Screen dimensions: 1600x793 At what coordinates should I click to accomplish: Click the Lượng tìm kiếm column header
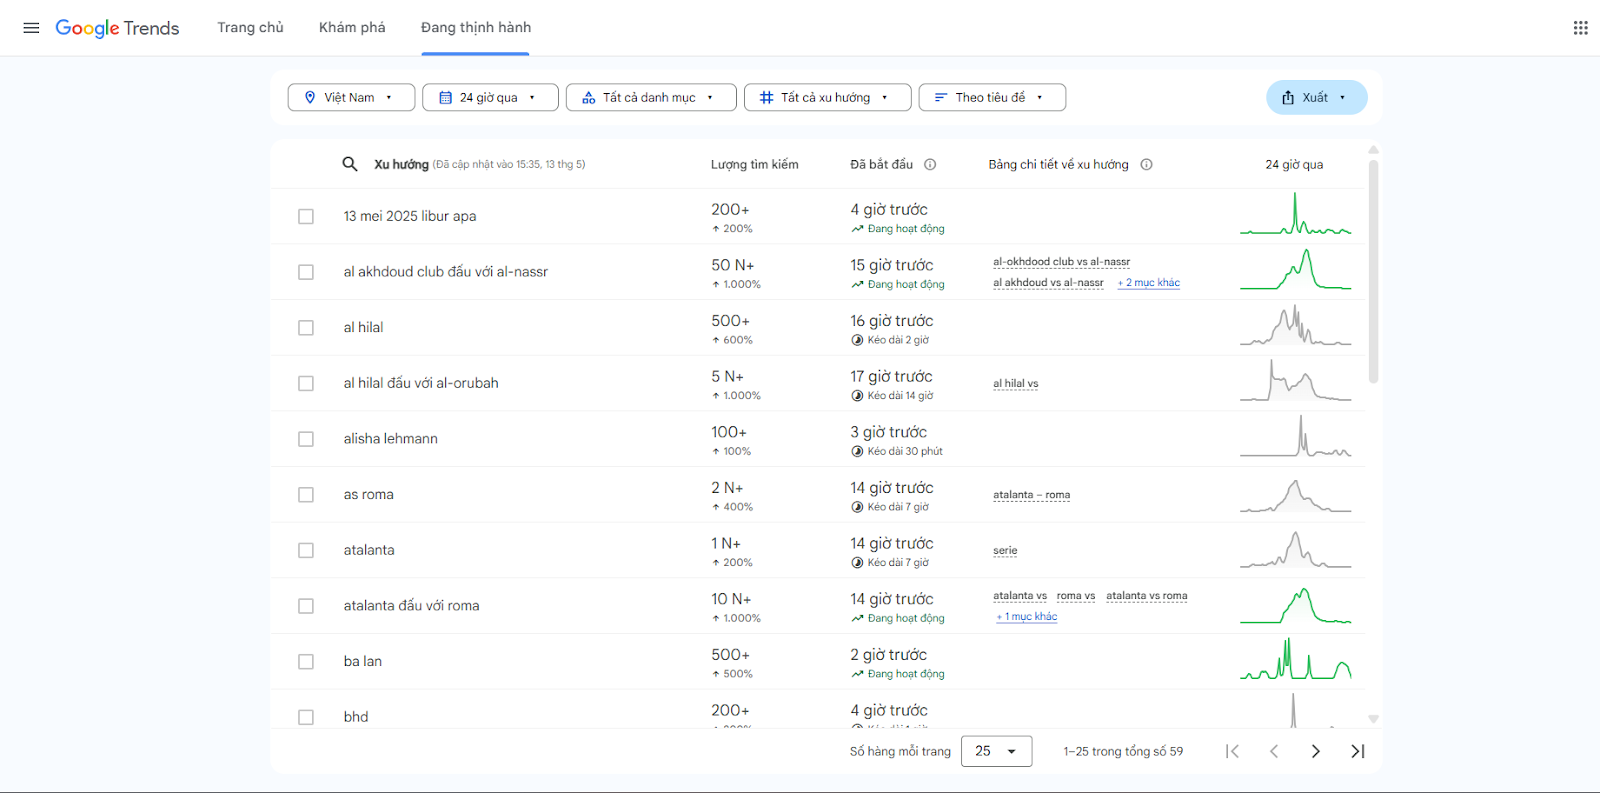pos(754,164)
